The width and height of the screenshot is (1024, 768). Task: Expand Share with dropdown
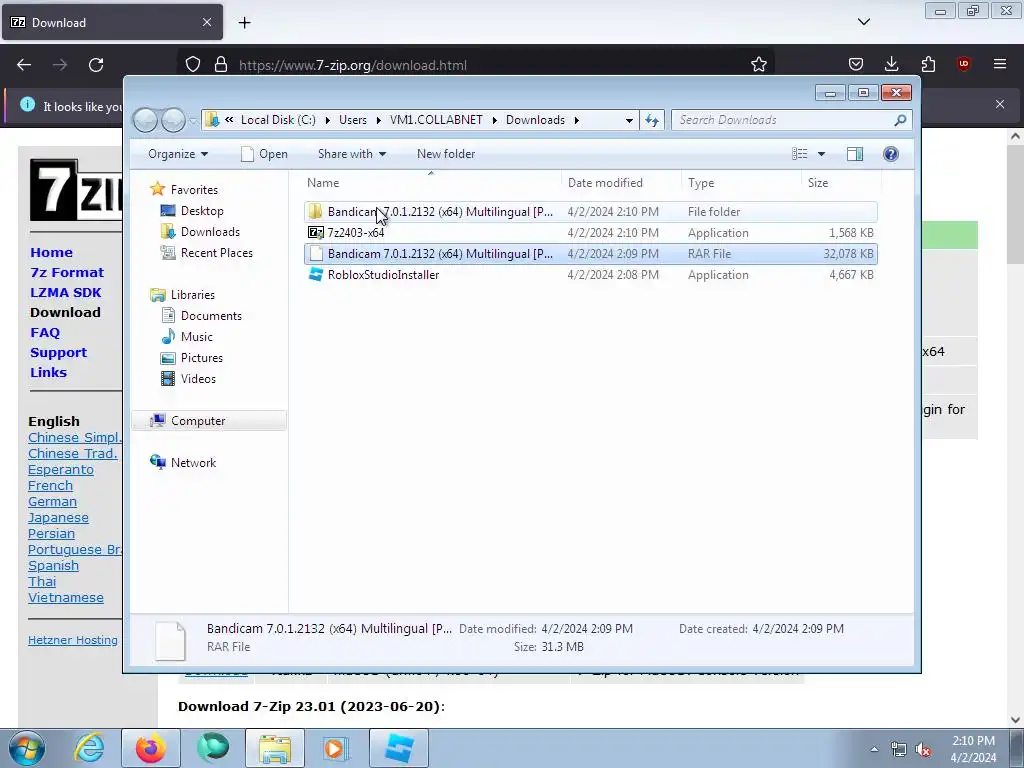[x=351, y=154]
